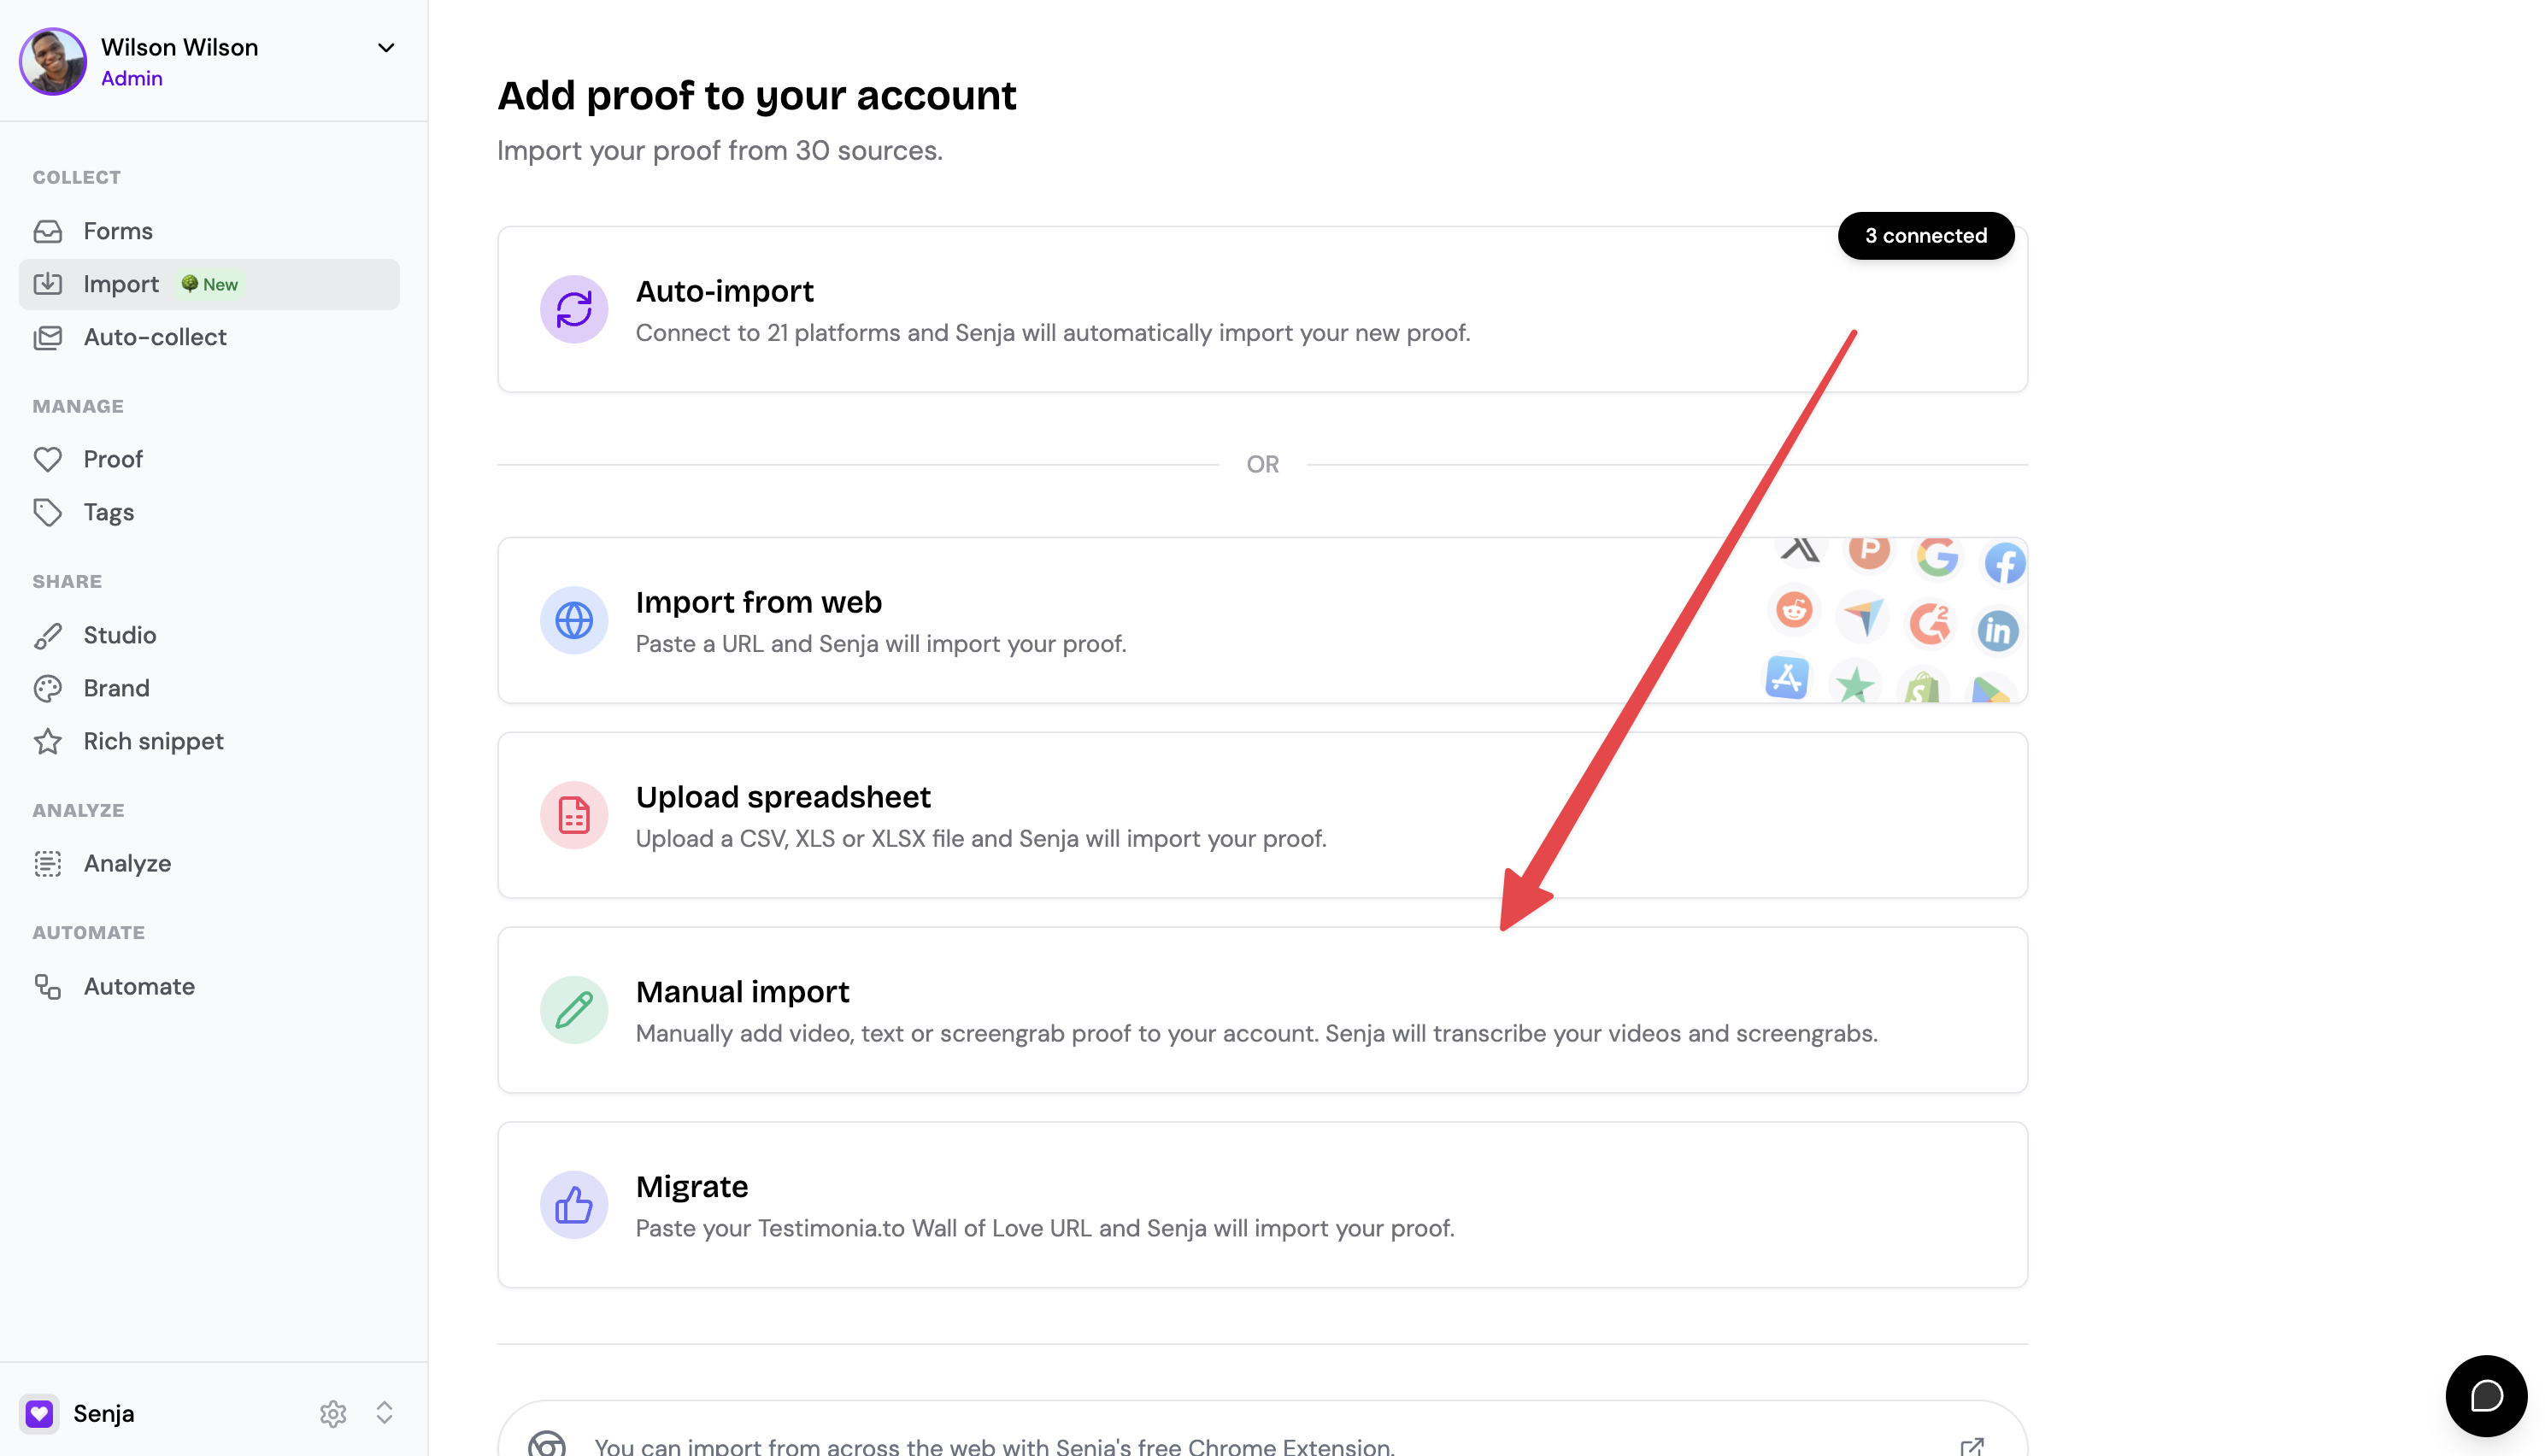The height and width of the screenshot is (1456, 2545).
Task: Click the G2 logo icon
Action: pos(1929,623)
